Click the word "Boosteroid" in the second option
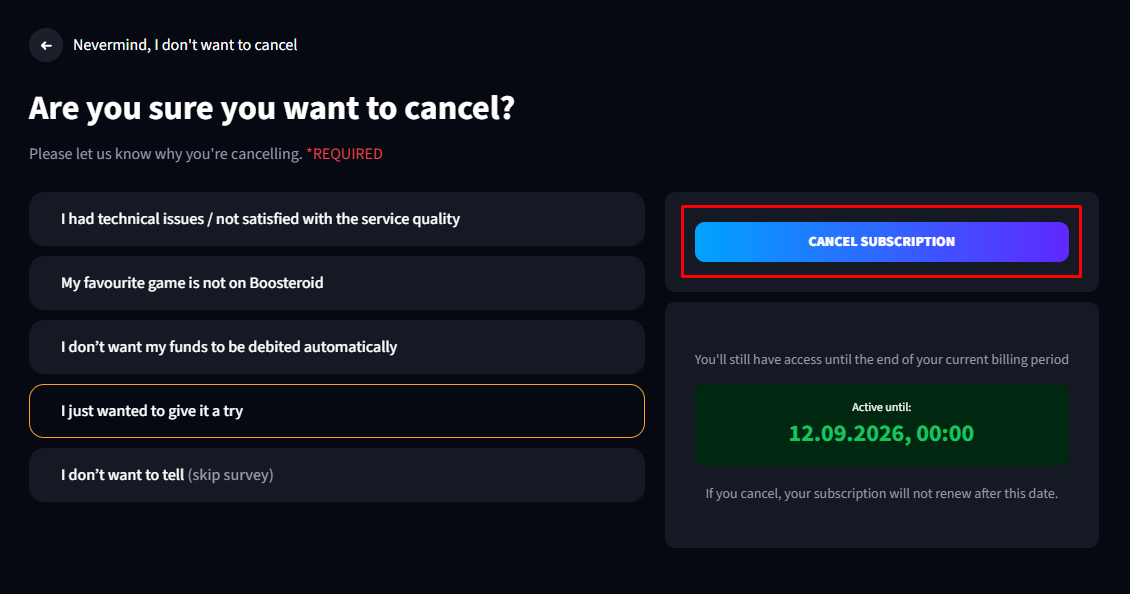This screenshot has height=594, width=1130. [286, 283]
